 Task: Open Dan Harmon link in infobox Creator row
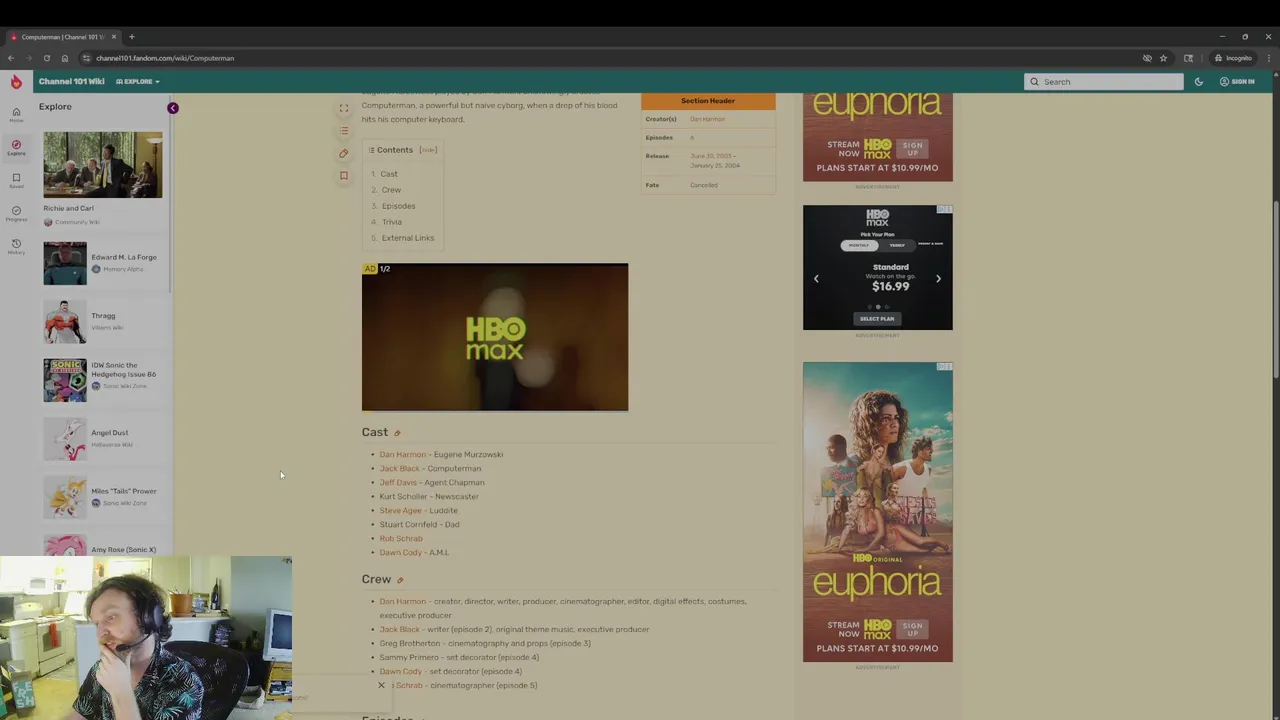pyautogui.click(x=707, y=119)
